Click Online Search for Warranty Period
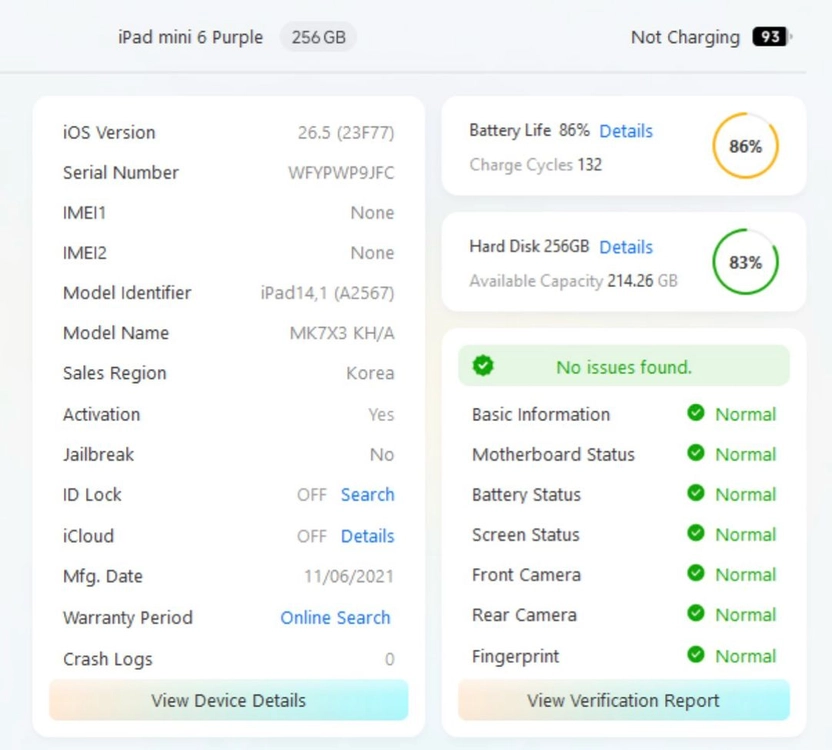The image size is (832, 750). (x=335, y=618)
